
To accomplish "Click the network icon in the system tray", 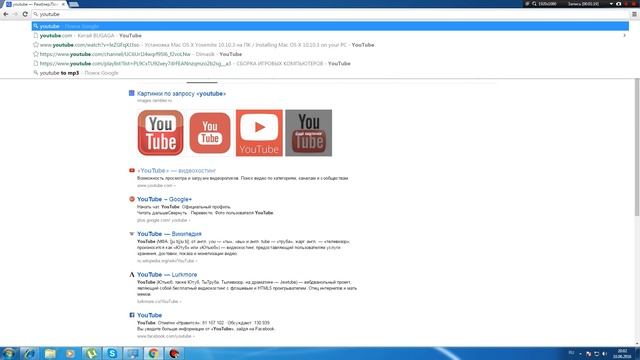I will [x=596, y=353].
